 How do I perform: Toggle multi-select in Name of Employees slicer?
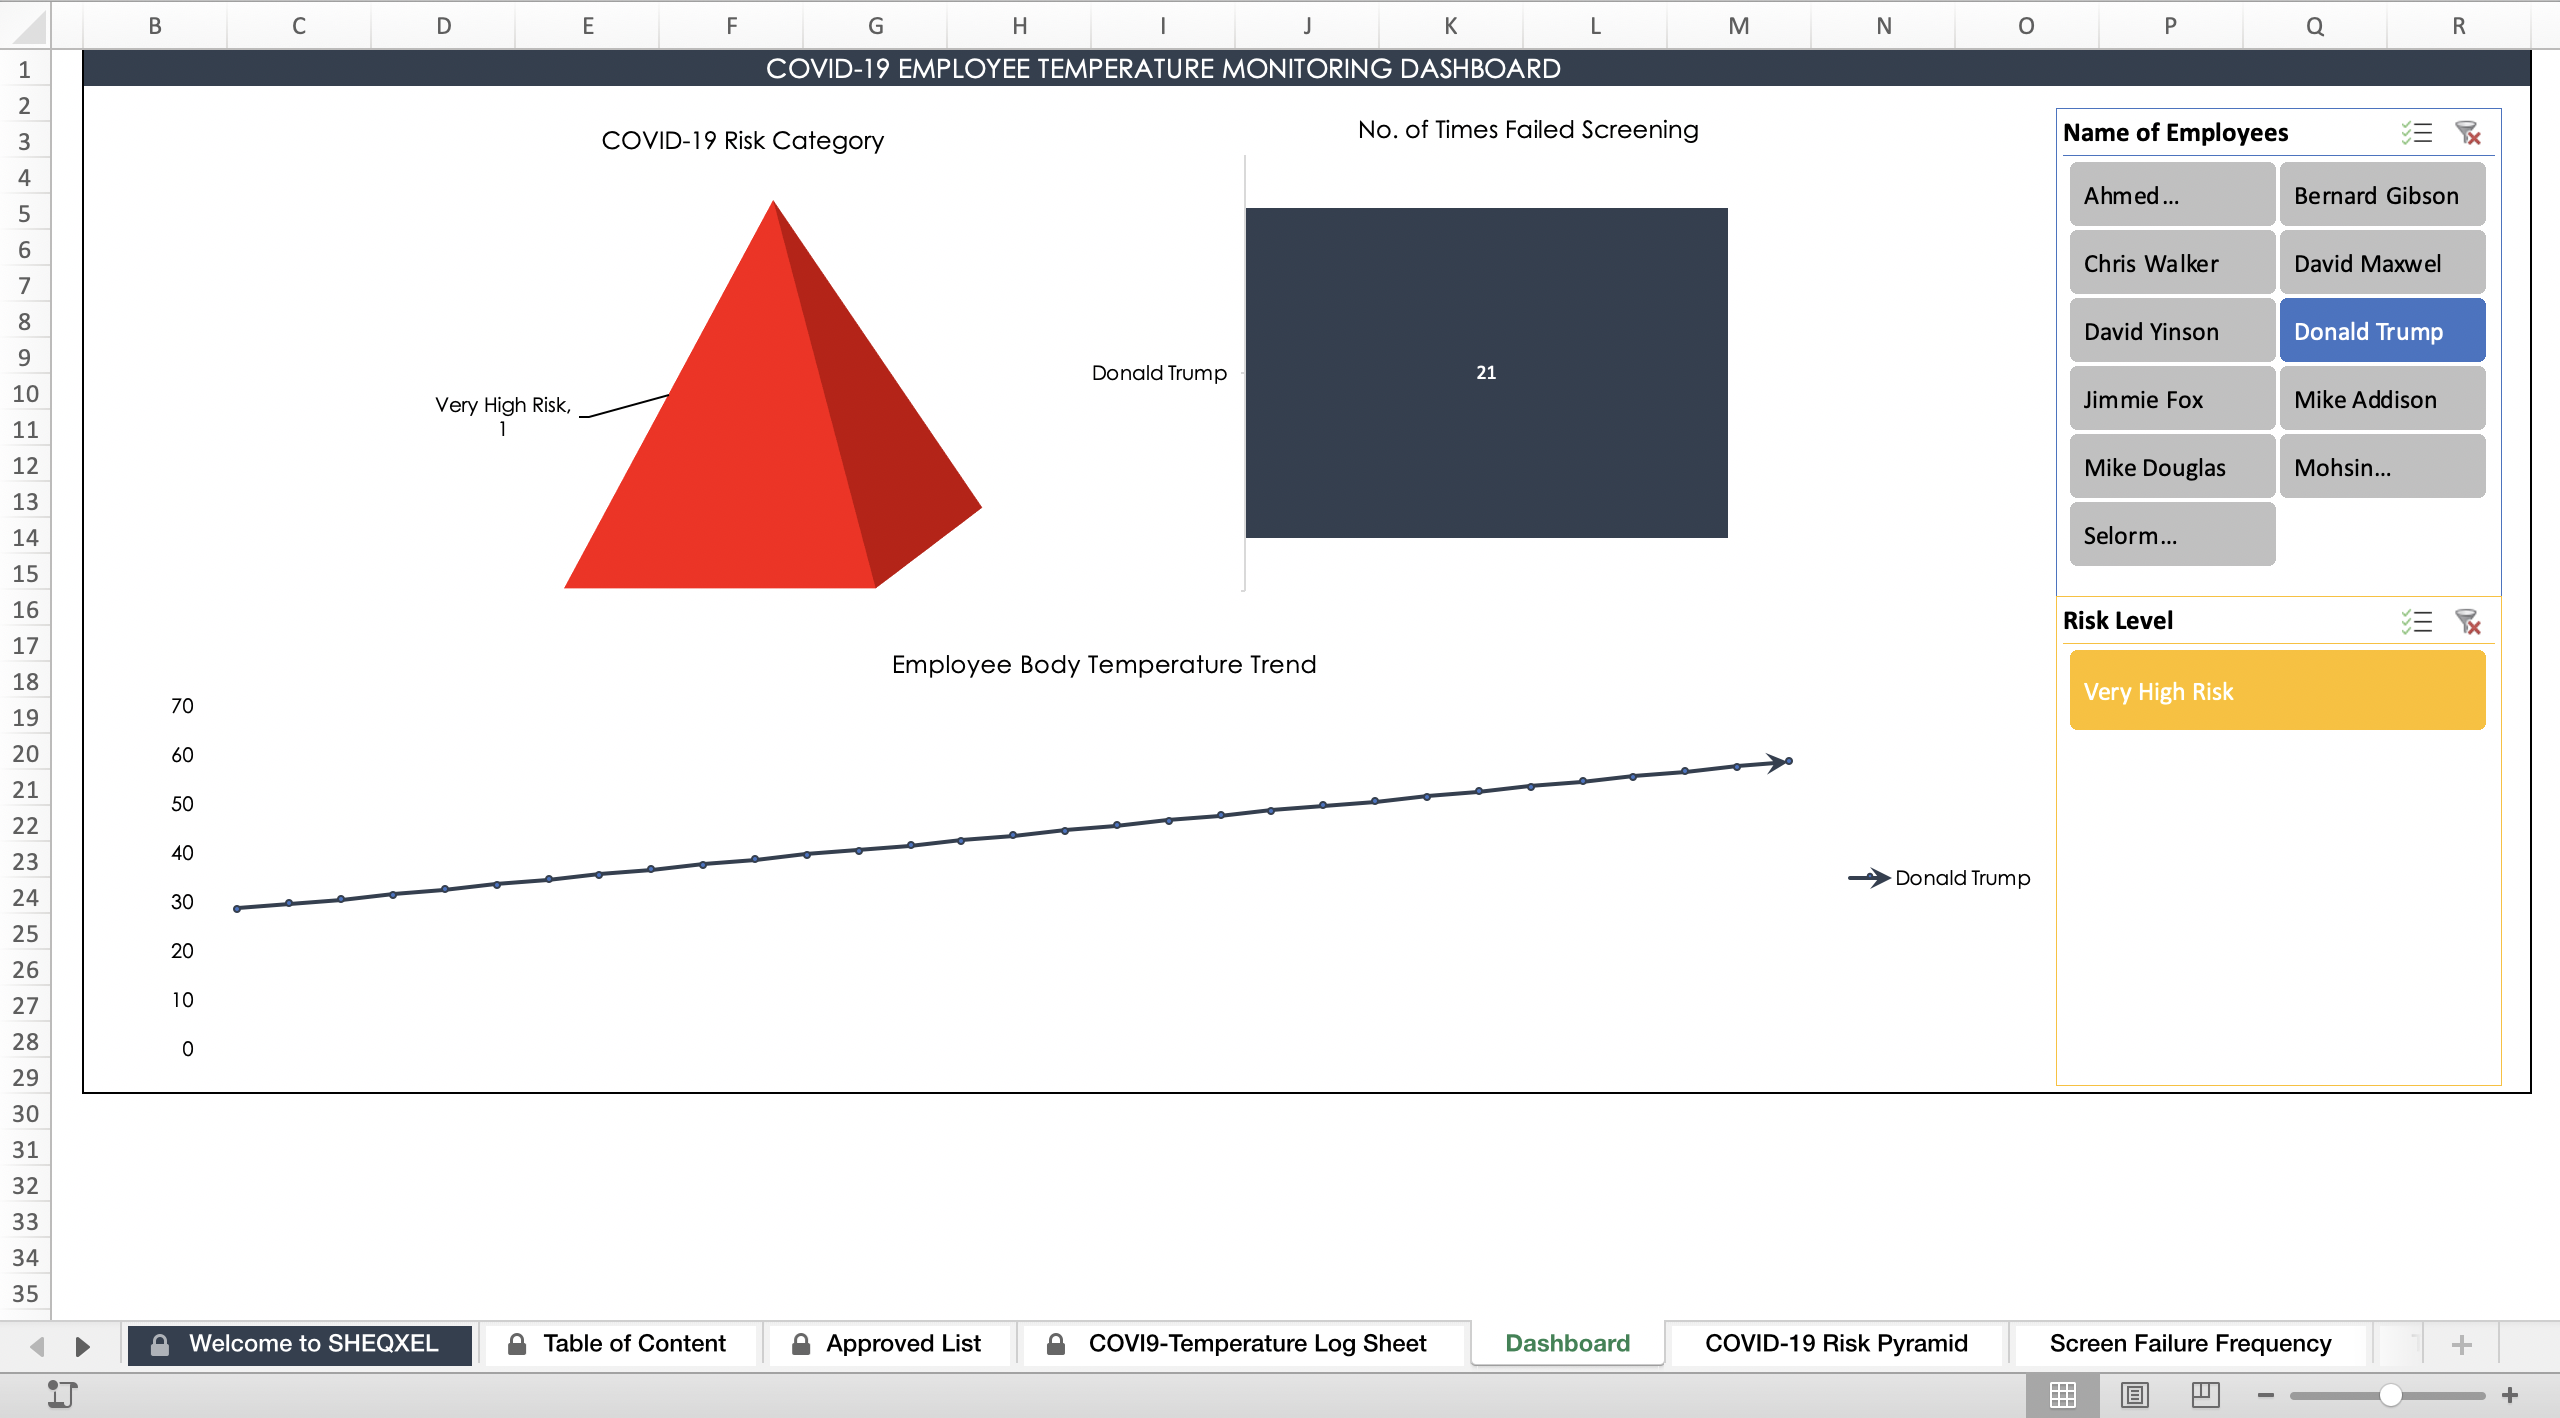tap(2416, 132)
